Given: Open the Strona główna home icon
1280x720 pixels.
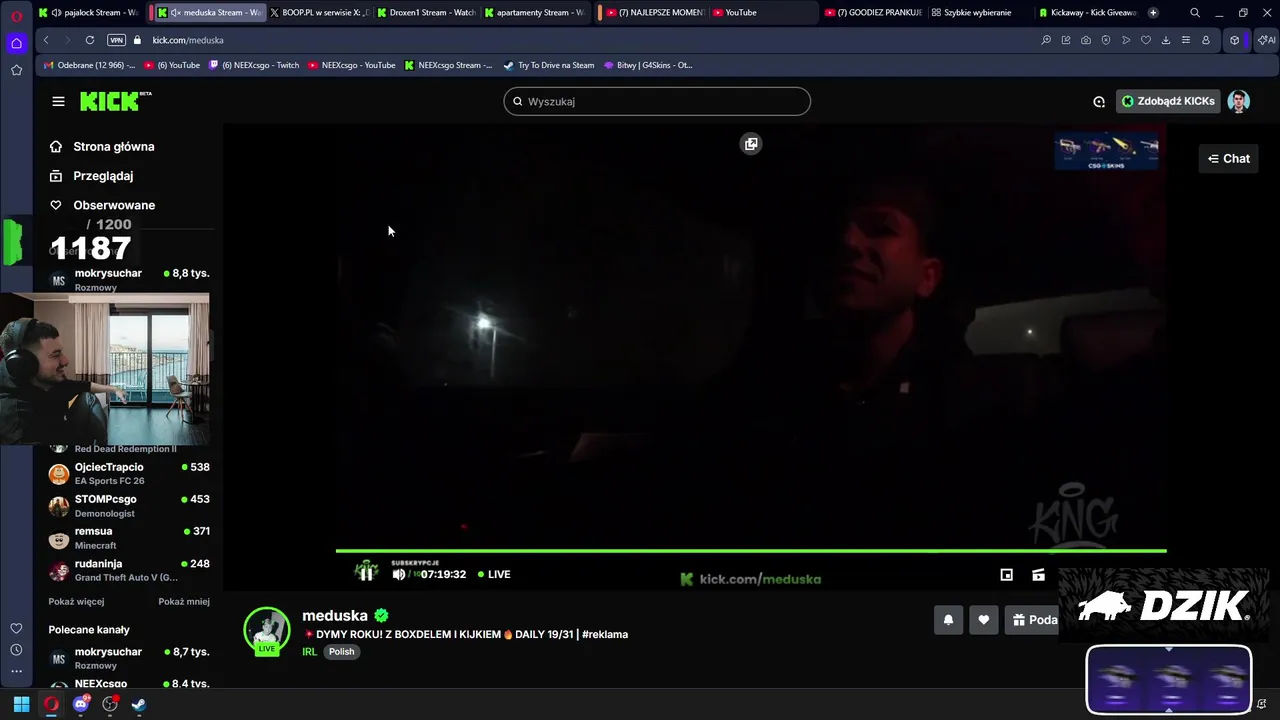Looking at the screenshot, I should tap(56, 146).
